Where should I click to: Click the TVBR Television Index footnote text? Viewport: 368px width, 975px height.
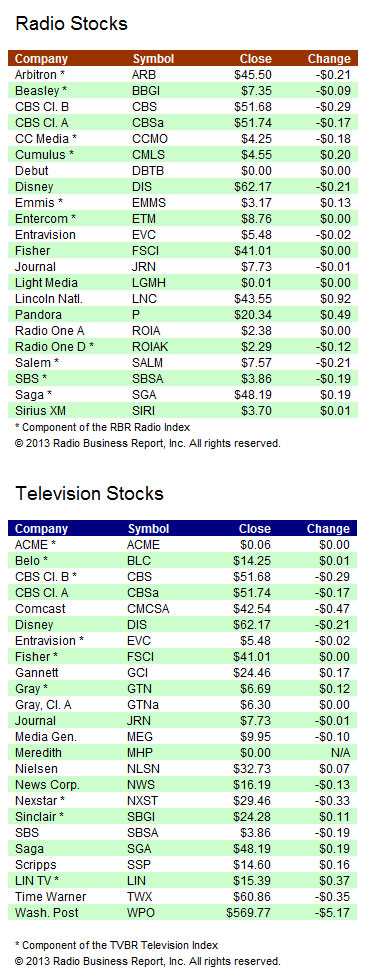coord(116,945)
